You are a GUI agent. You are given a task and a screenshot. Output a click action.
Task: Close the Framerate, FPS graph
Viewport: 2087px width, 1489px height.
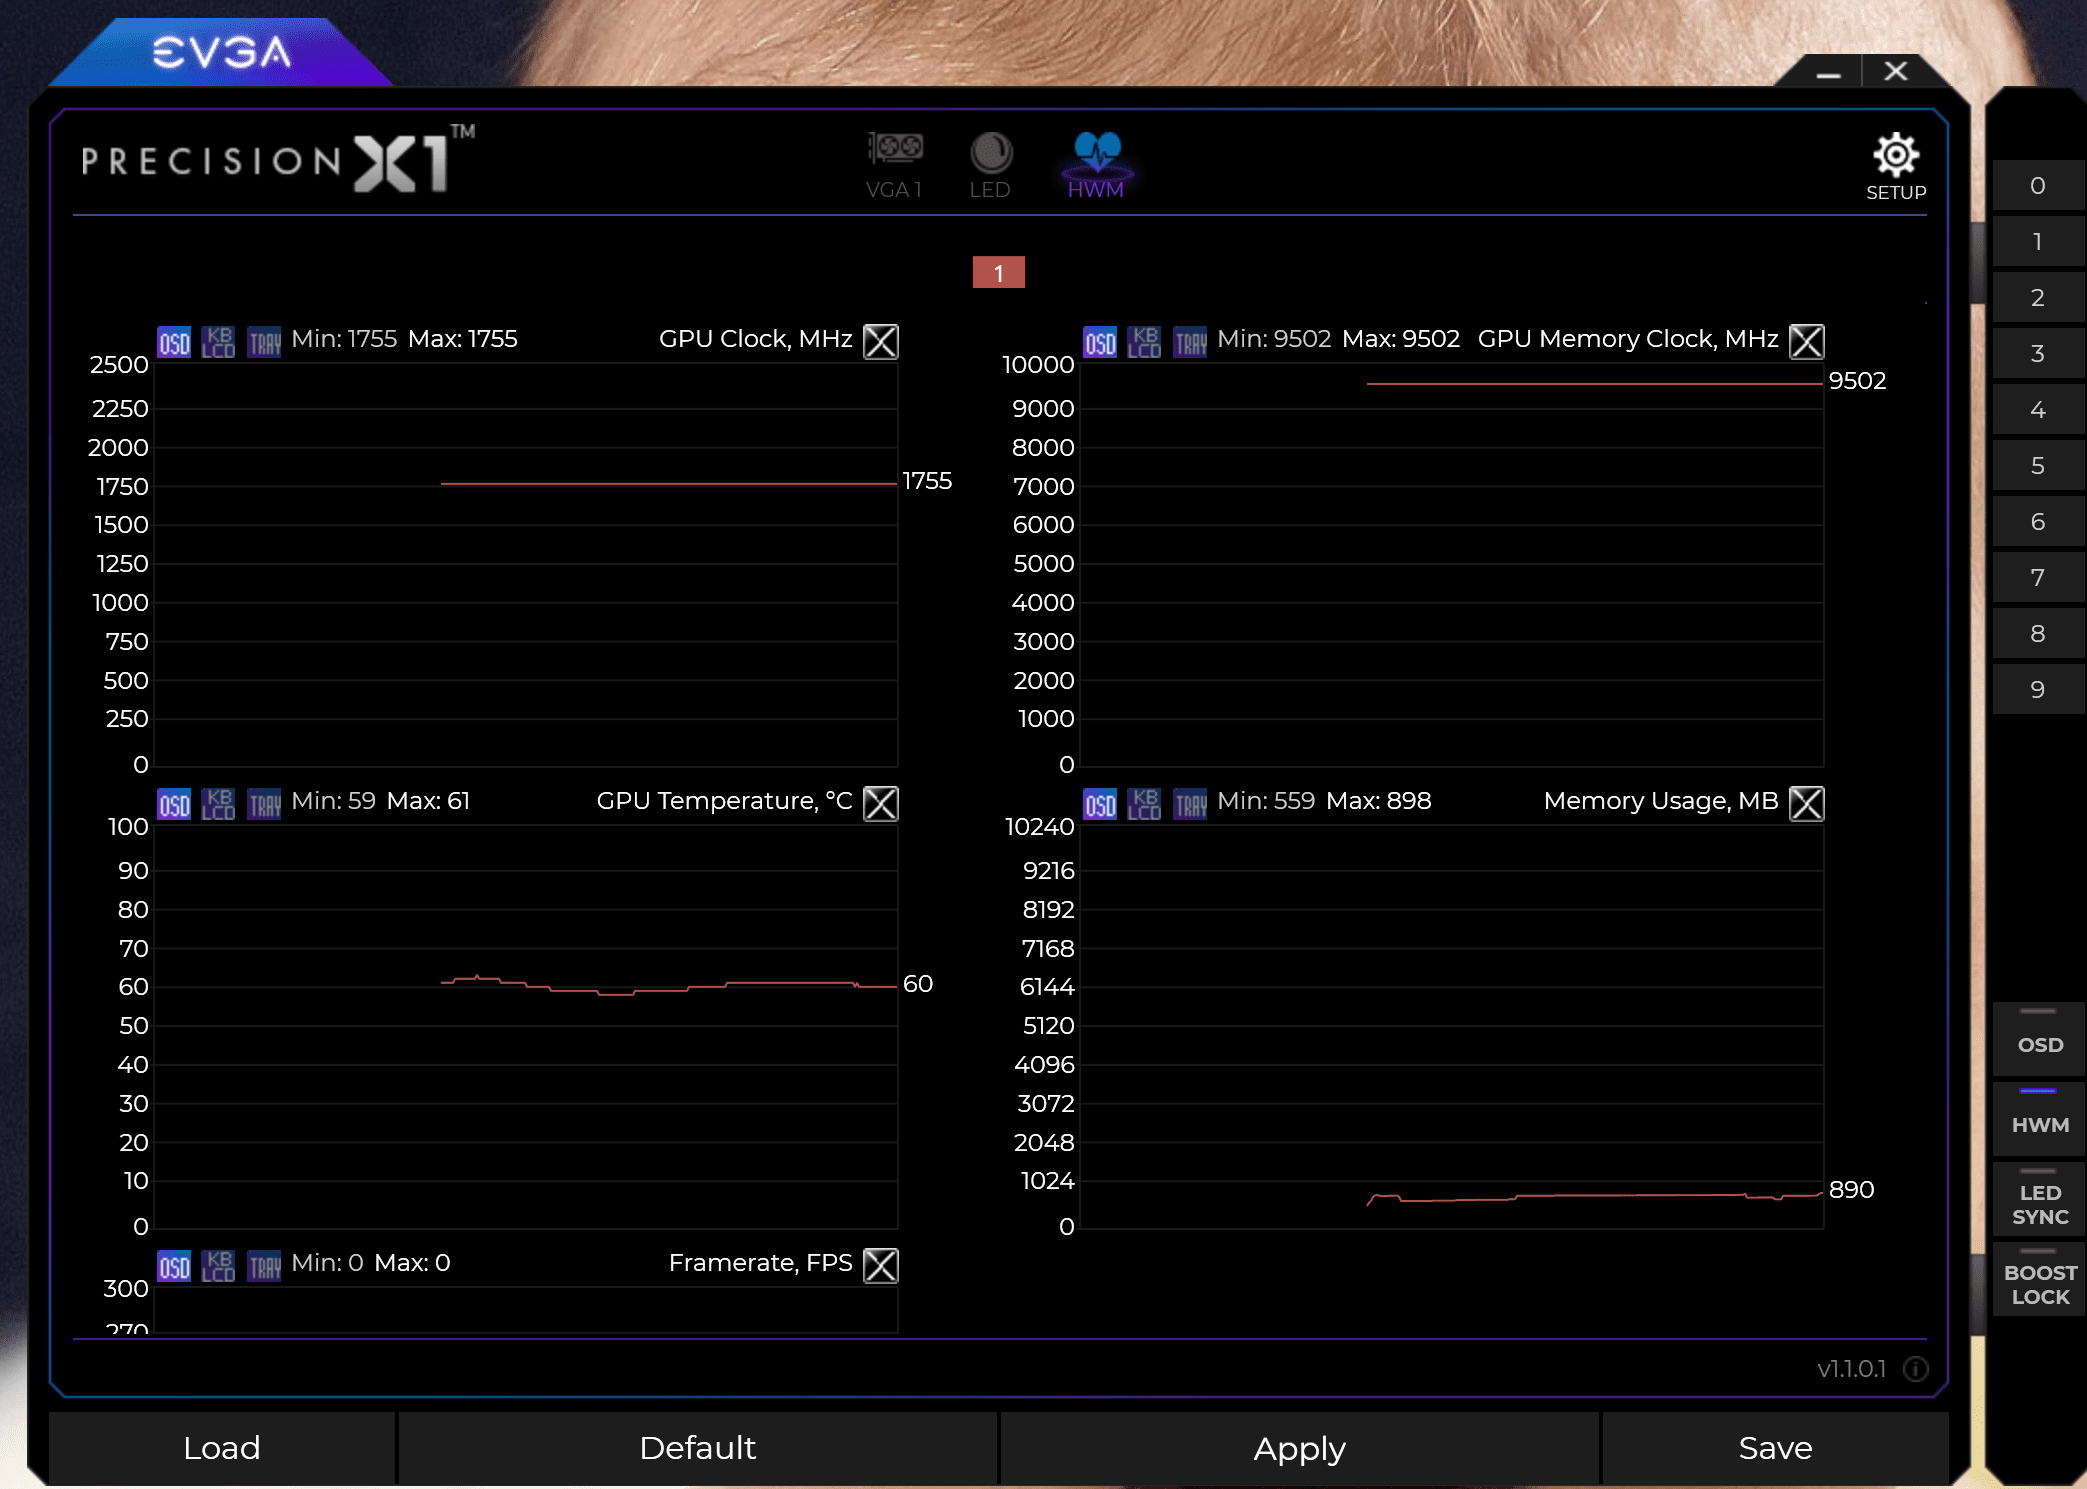coord(880,1265)
